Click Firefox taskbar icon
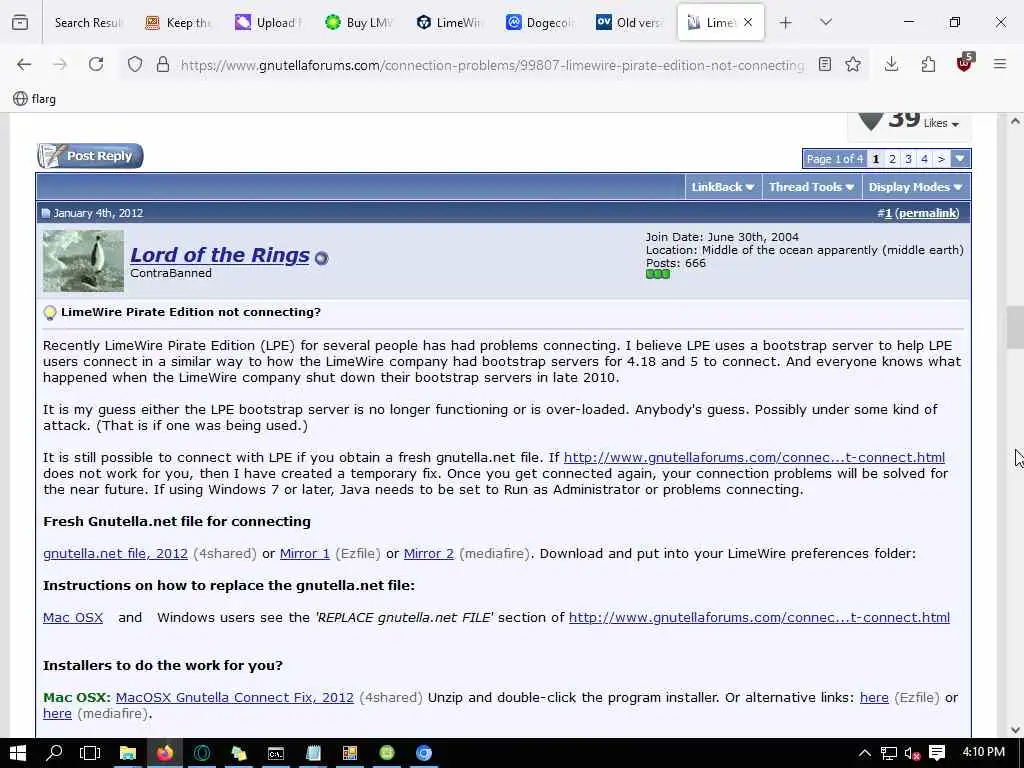Screen dimensions: 1024x768 point(165,753)
